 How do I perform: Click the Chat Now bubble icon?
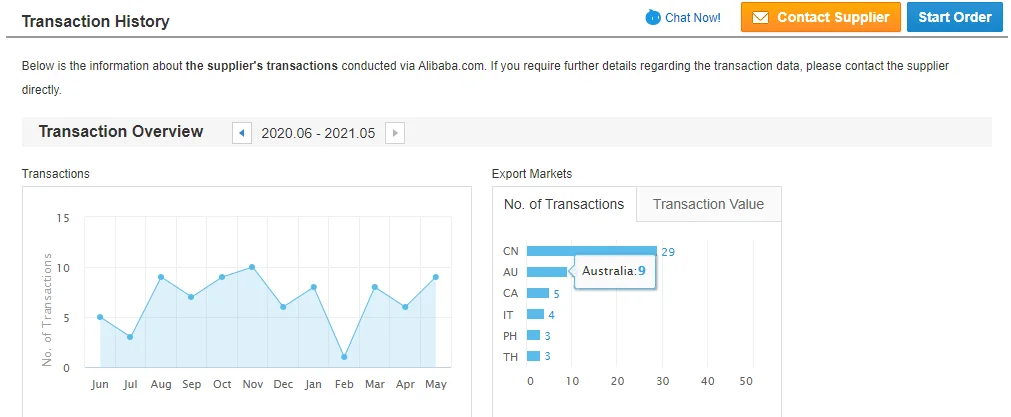tap(653, 17)
